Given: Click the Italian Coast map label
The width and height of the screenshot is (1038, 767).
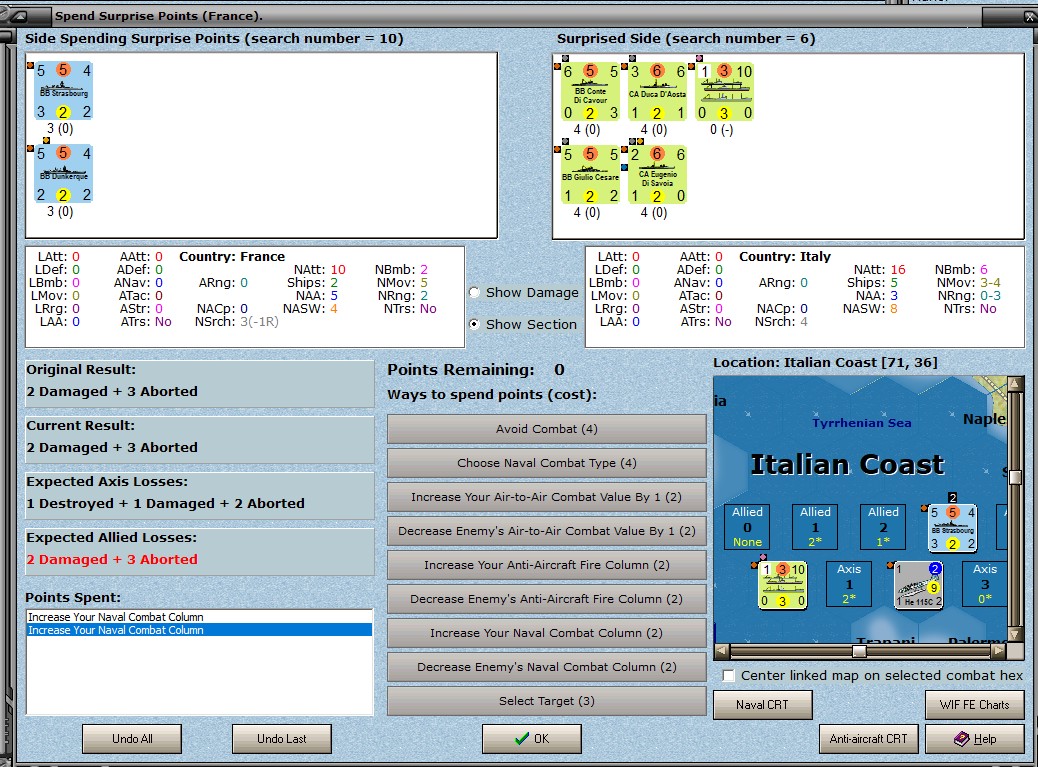Looking at the screenshot, I should pyautogui.click(x=847, y=465).
